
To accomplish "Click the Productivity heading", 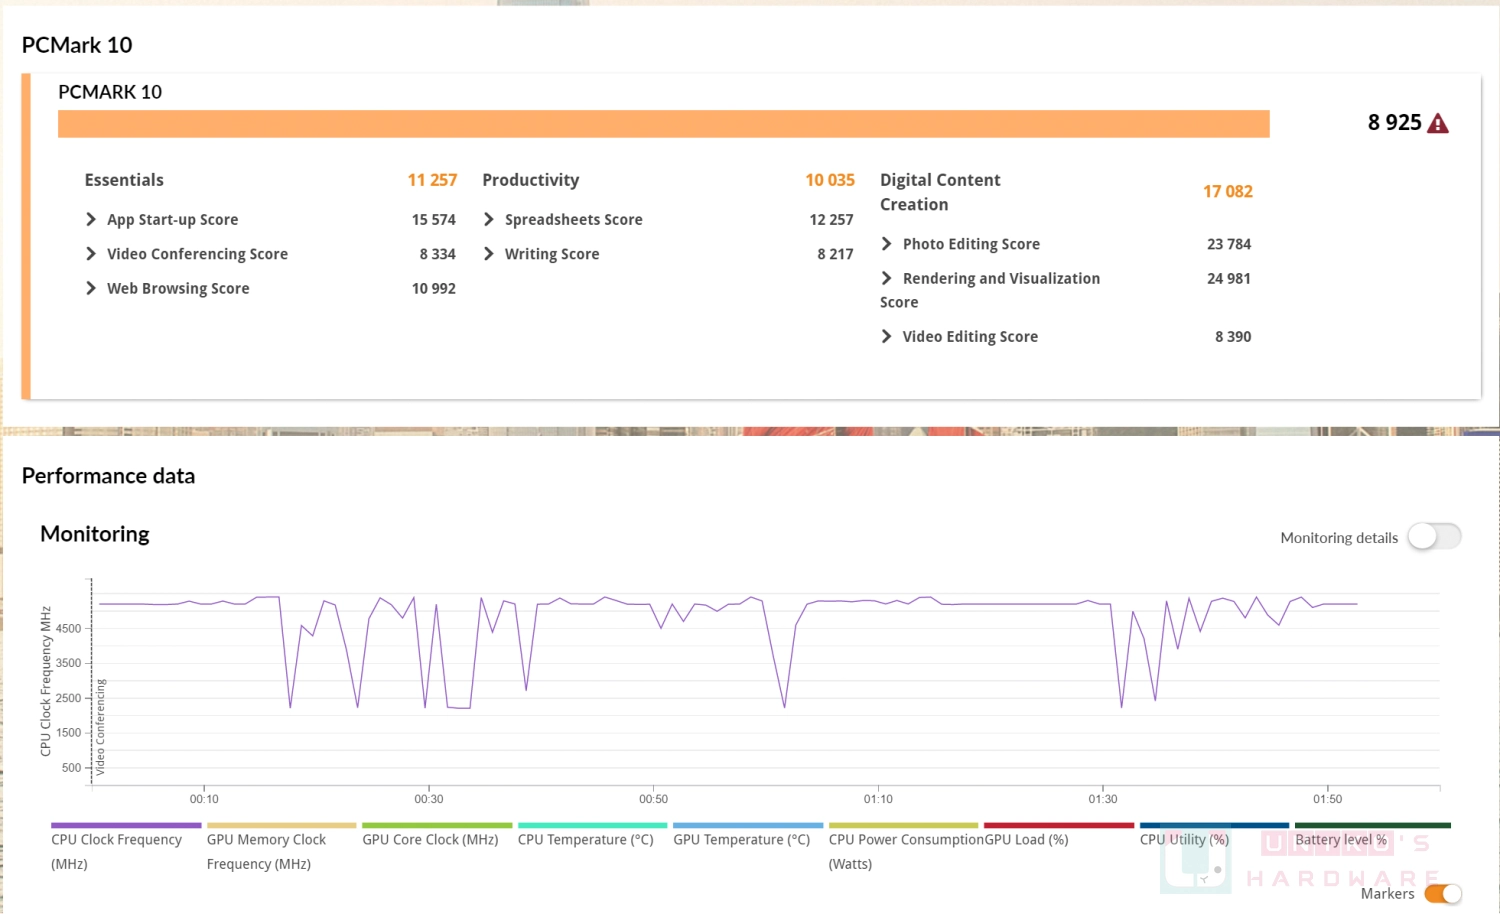I will [531, 180].
